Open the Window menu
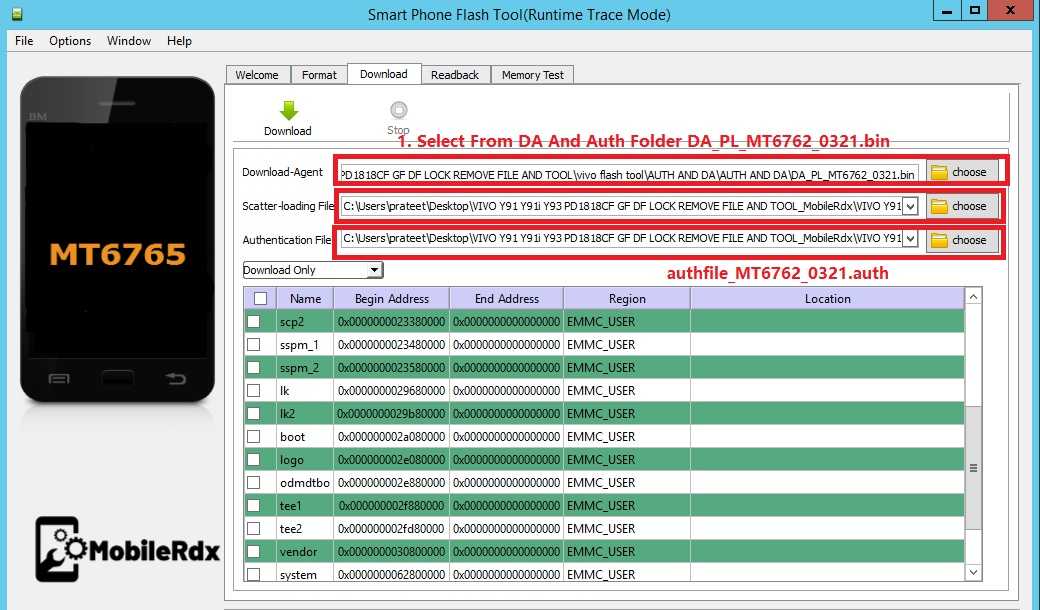This screenshot has height=610, width=1040. coord(129,40)
